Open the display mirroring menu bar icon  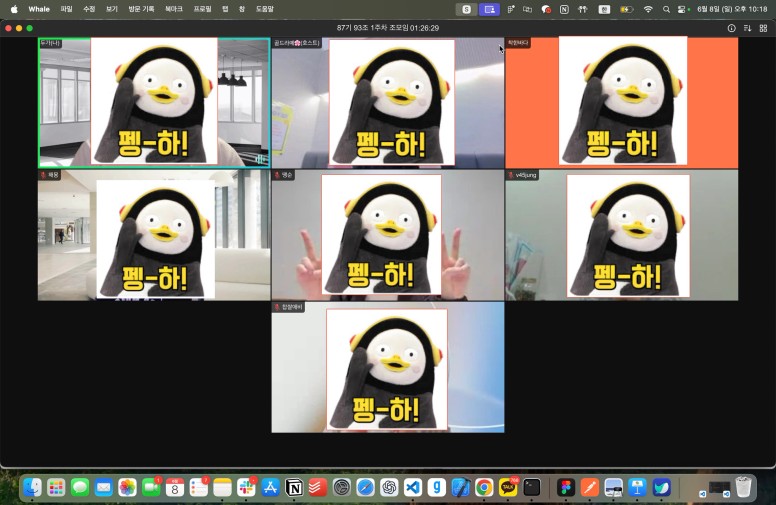(x=528, y=9)
